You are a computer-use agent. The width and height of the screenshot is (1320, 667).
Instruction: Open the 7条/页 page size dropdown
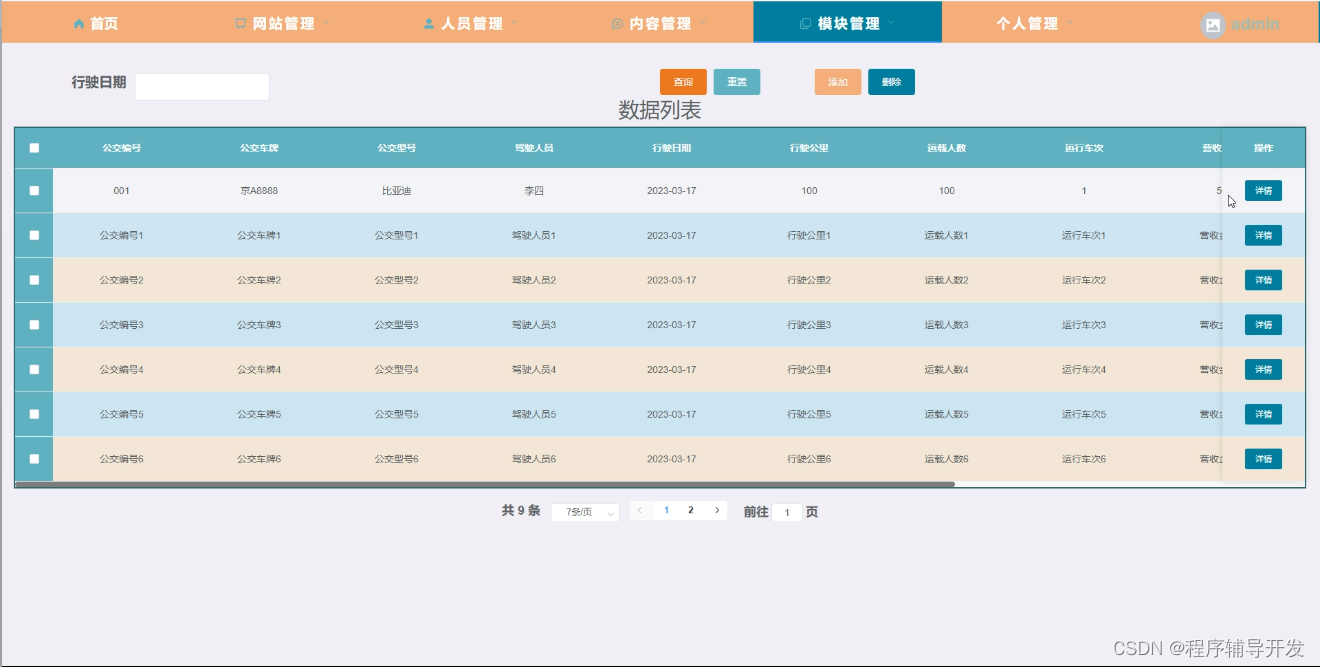coord(585,512)
